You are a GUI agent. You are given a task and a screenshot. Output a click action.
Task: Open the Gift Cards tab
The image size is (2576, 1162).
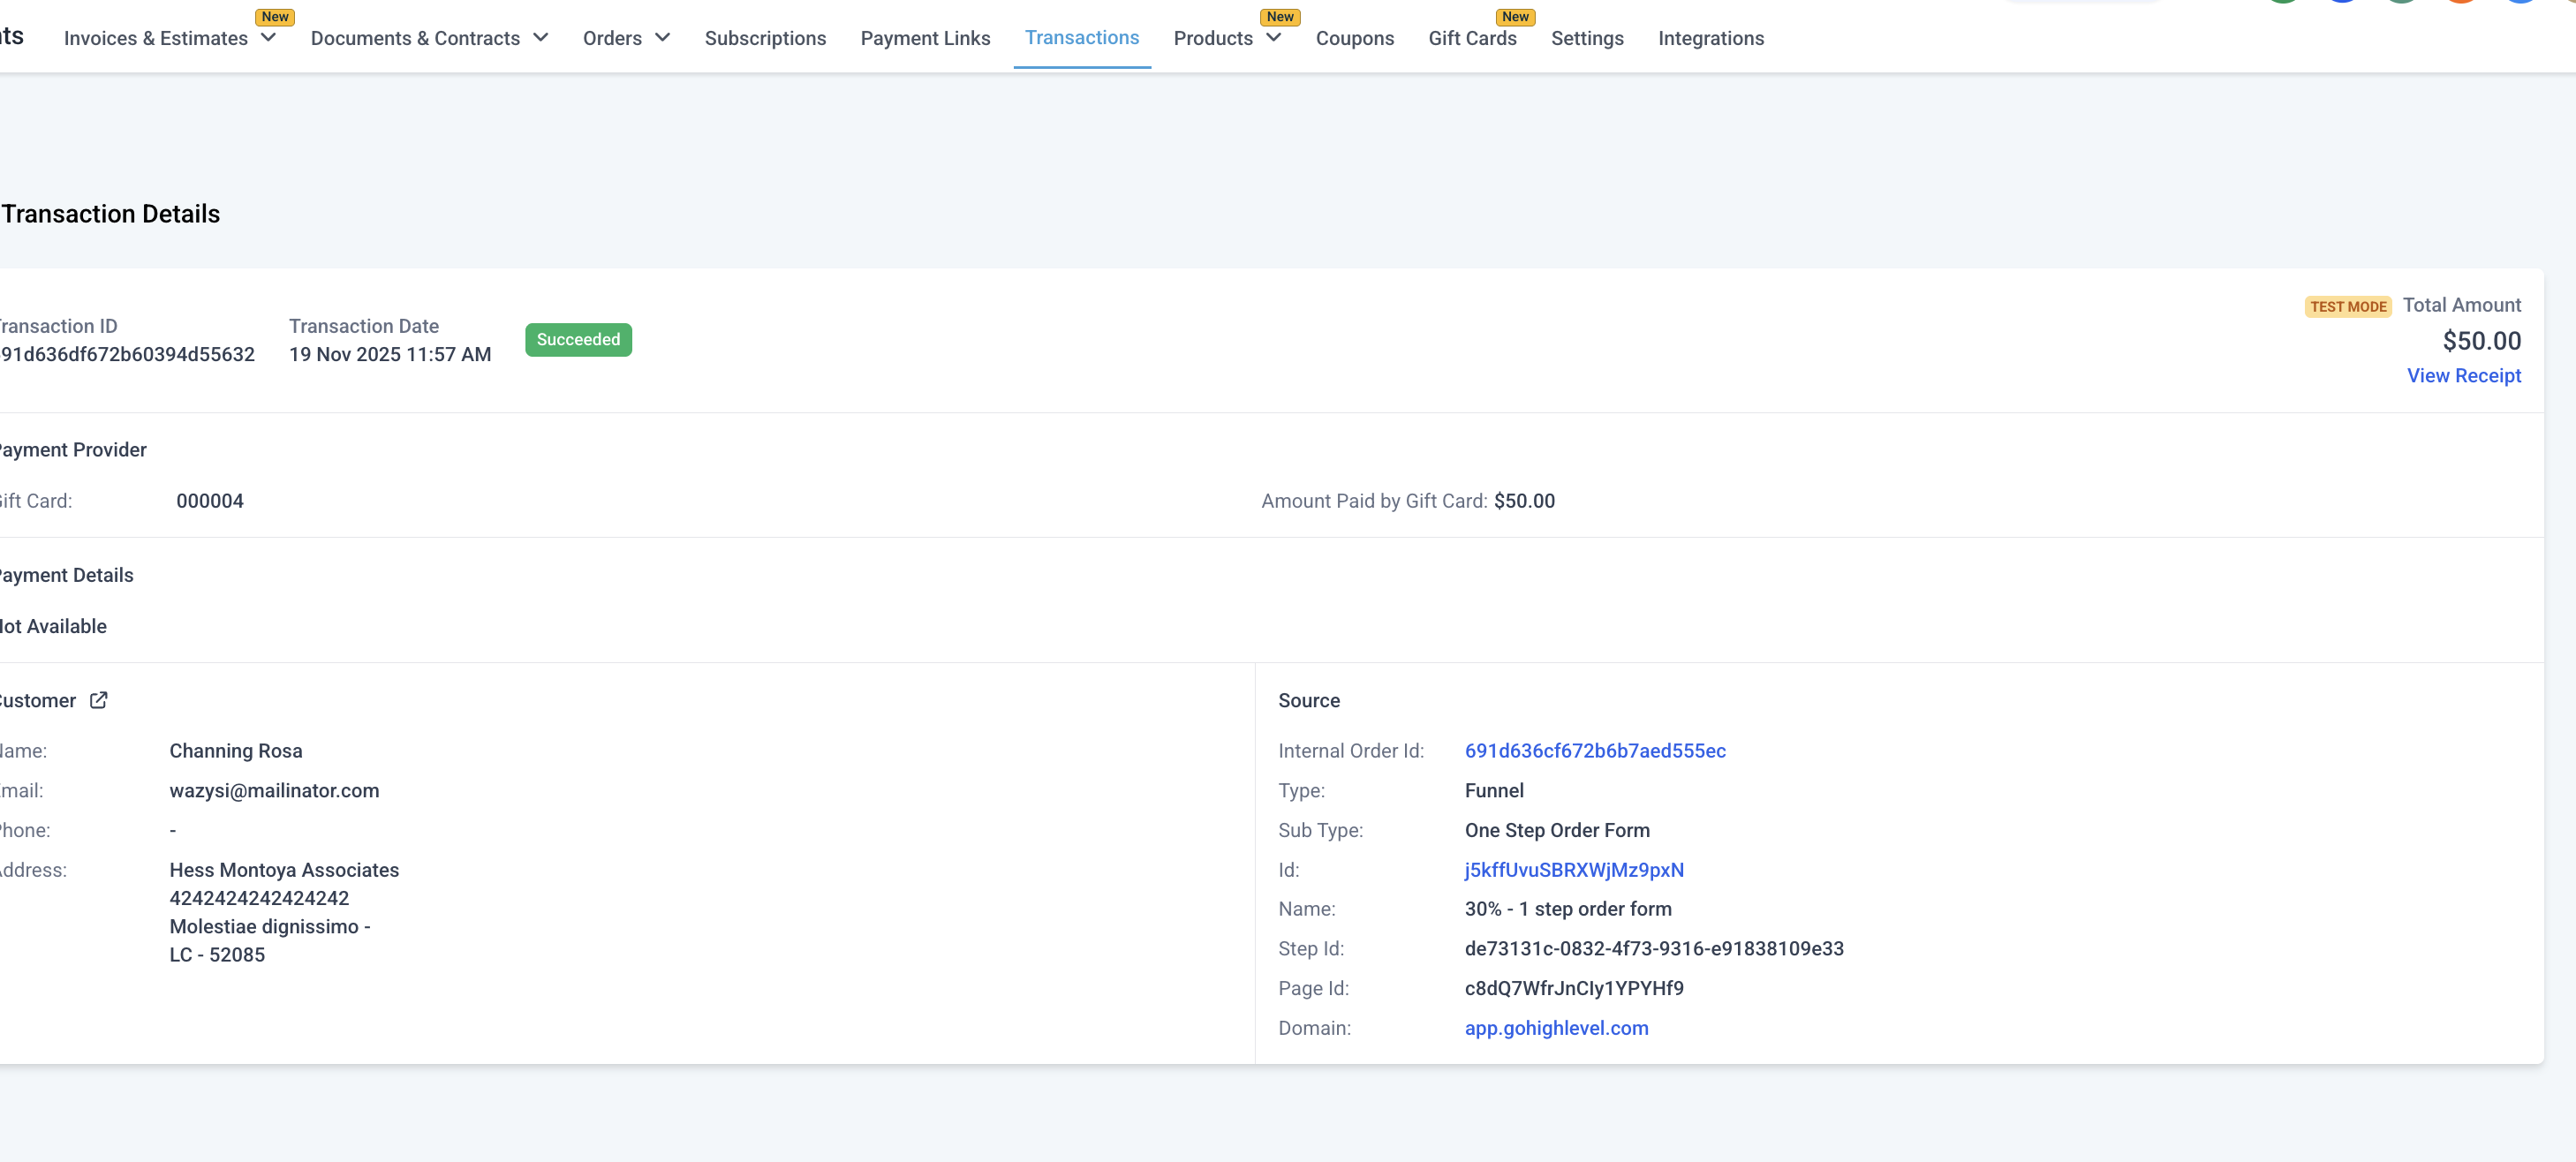click(1472, 38)
